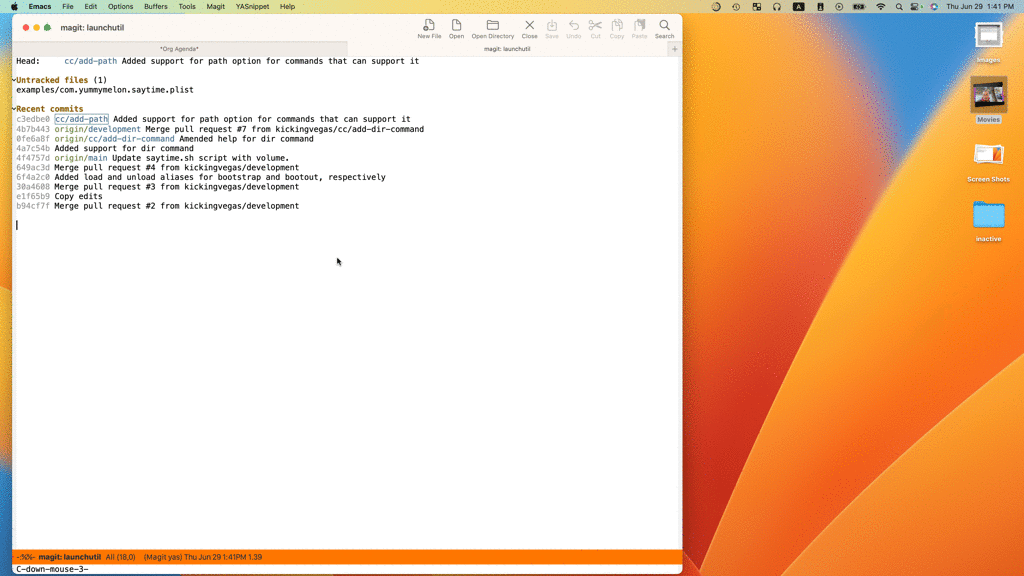
Task: Click boxed cc/add-path branch in commits
Action: point(82,119)
